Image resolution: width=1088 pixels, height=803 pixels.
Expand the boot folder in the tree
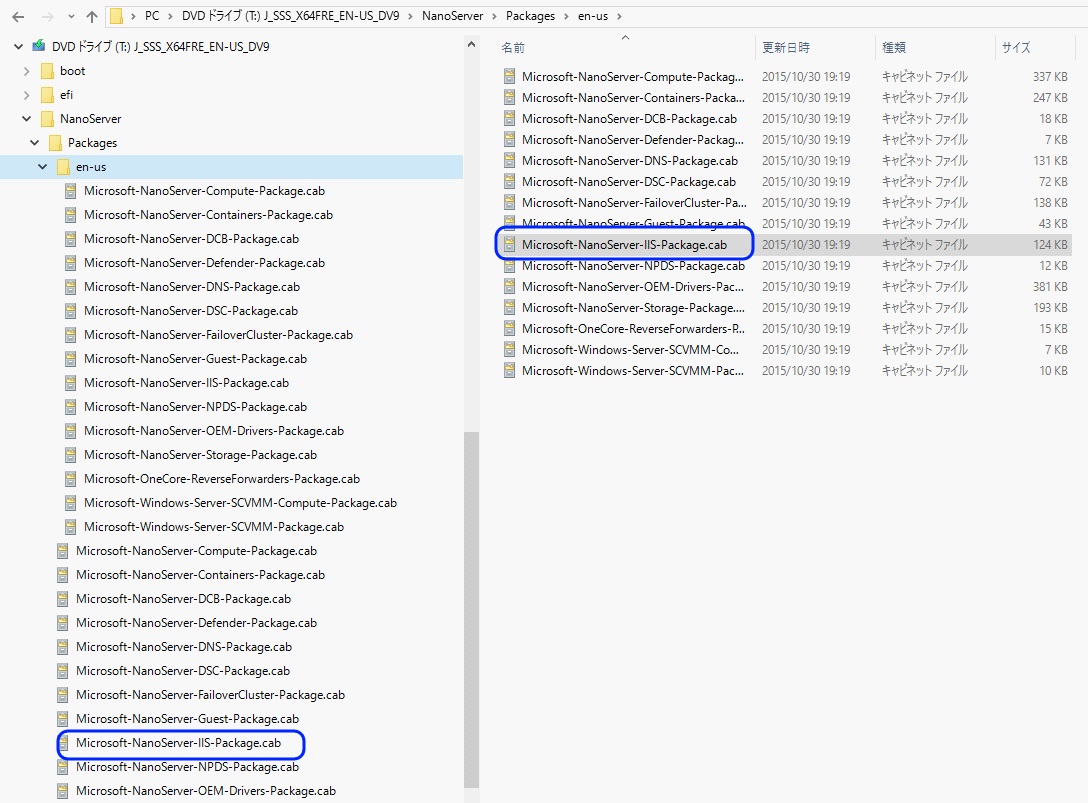tap(26, 71)
